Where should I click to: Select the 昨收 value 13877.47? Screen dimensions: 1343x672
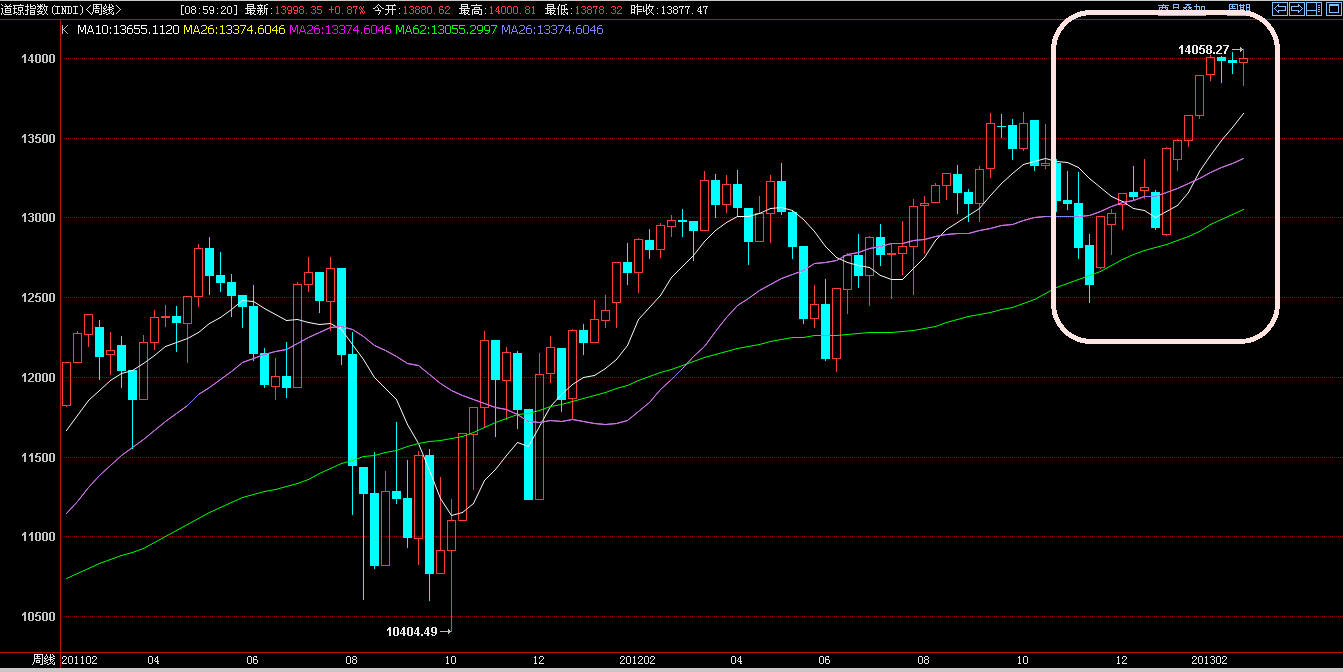[683, 10]
